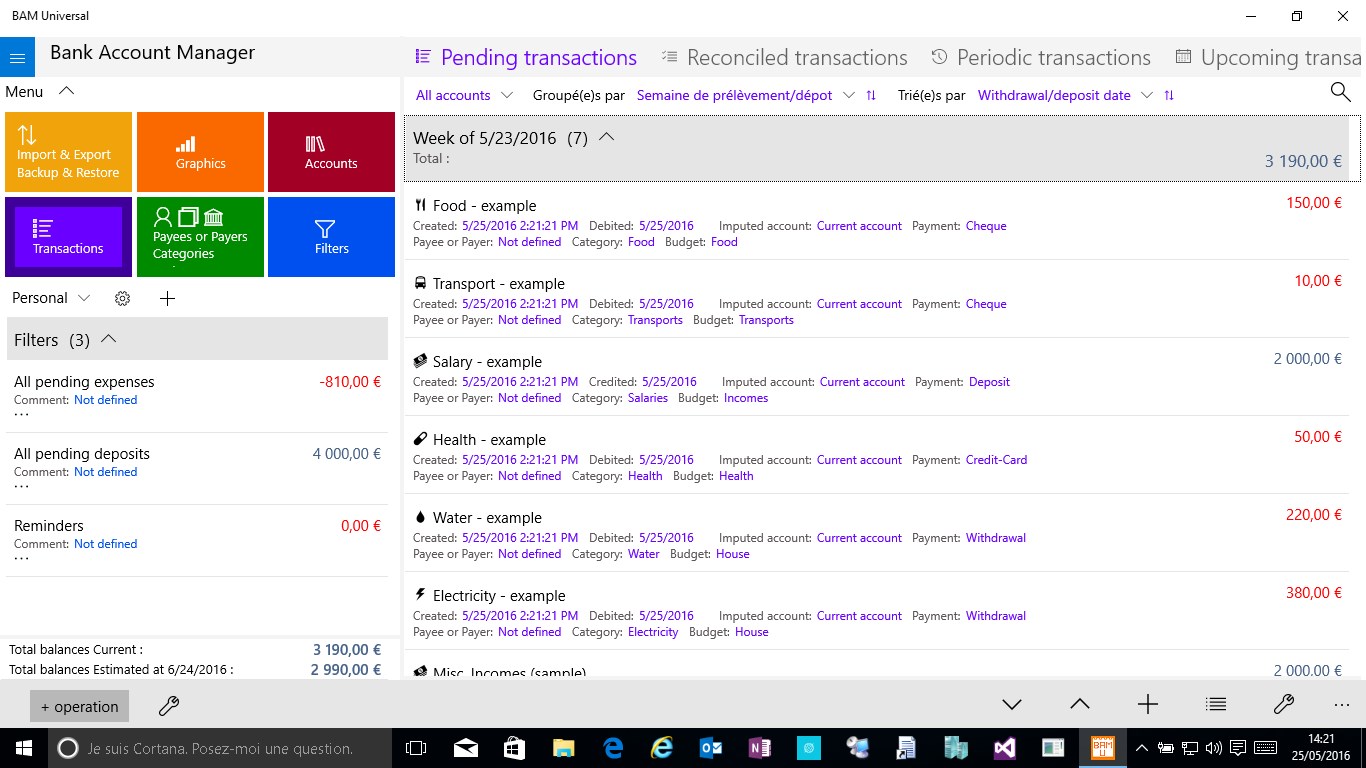Click list view icon in bottom bar
This screenshot has height=768, width=1366.
point(1216,704)
